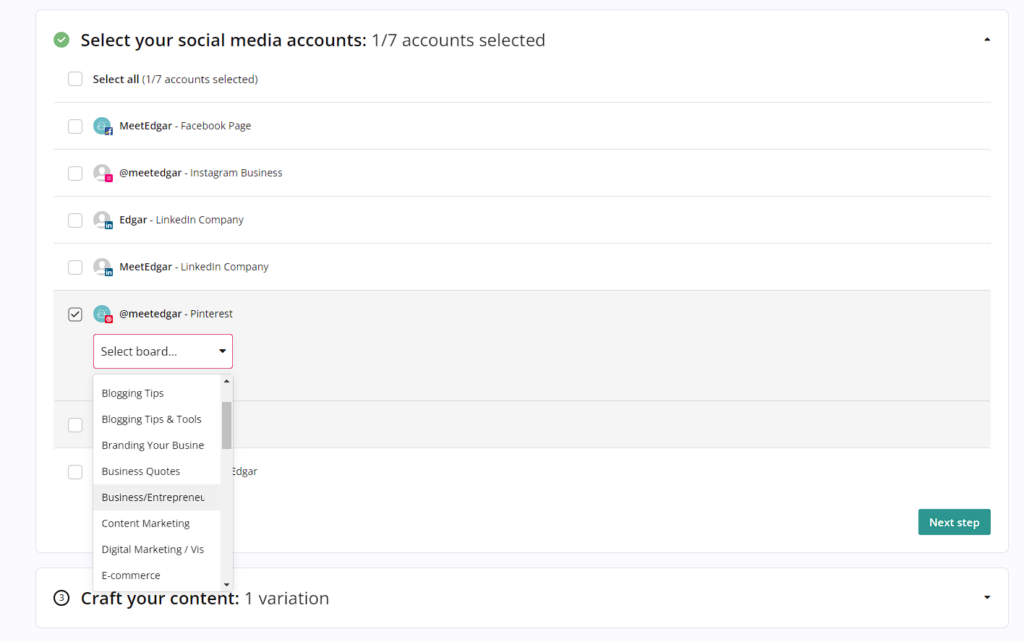Click the board list scrollbar thumb
This screenshot has width=1024, height=642.
(227, 425)
